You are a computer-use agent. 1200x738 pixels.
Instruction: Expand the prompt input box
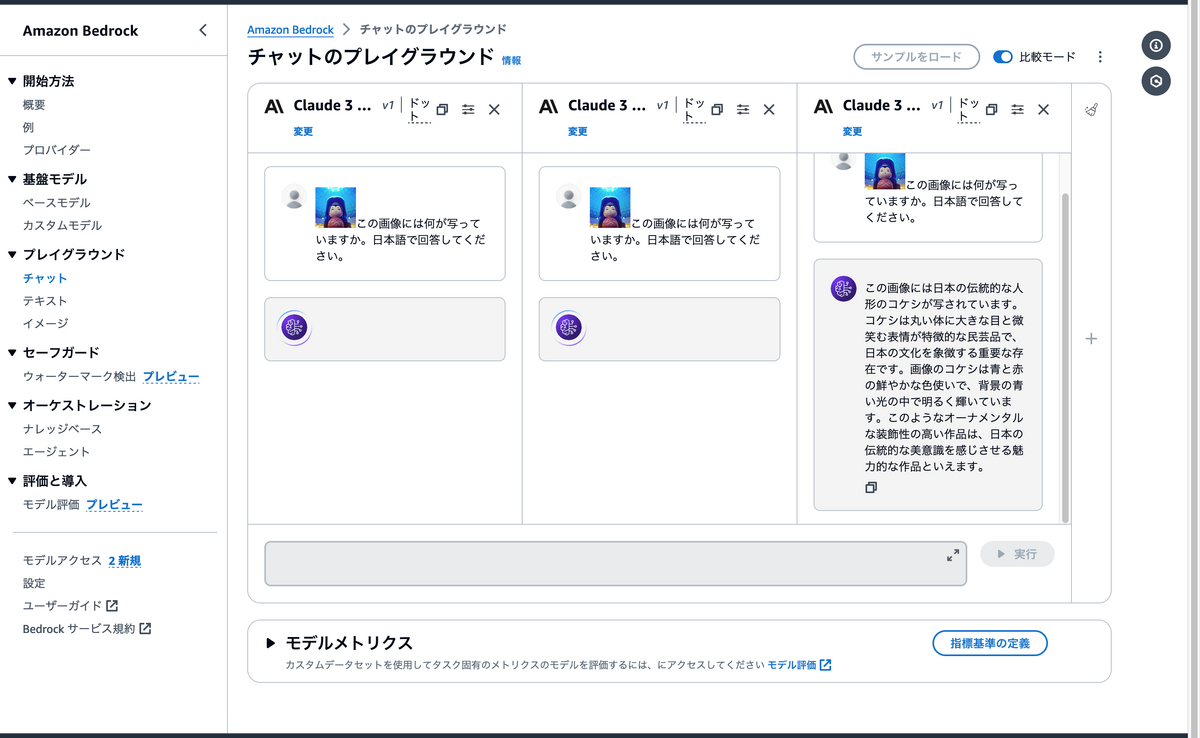[x=953, y=555]
